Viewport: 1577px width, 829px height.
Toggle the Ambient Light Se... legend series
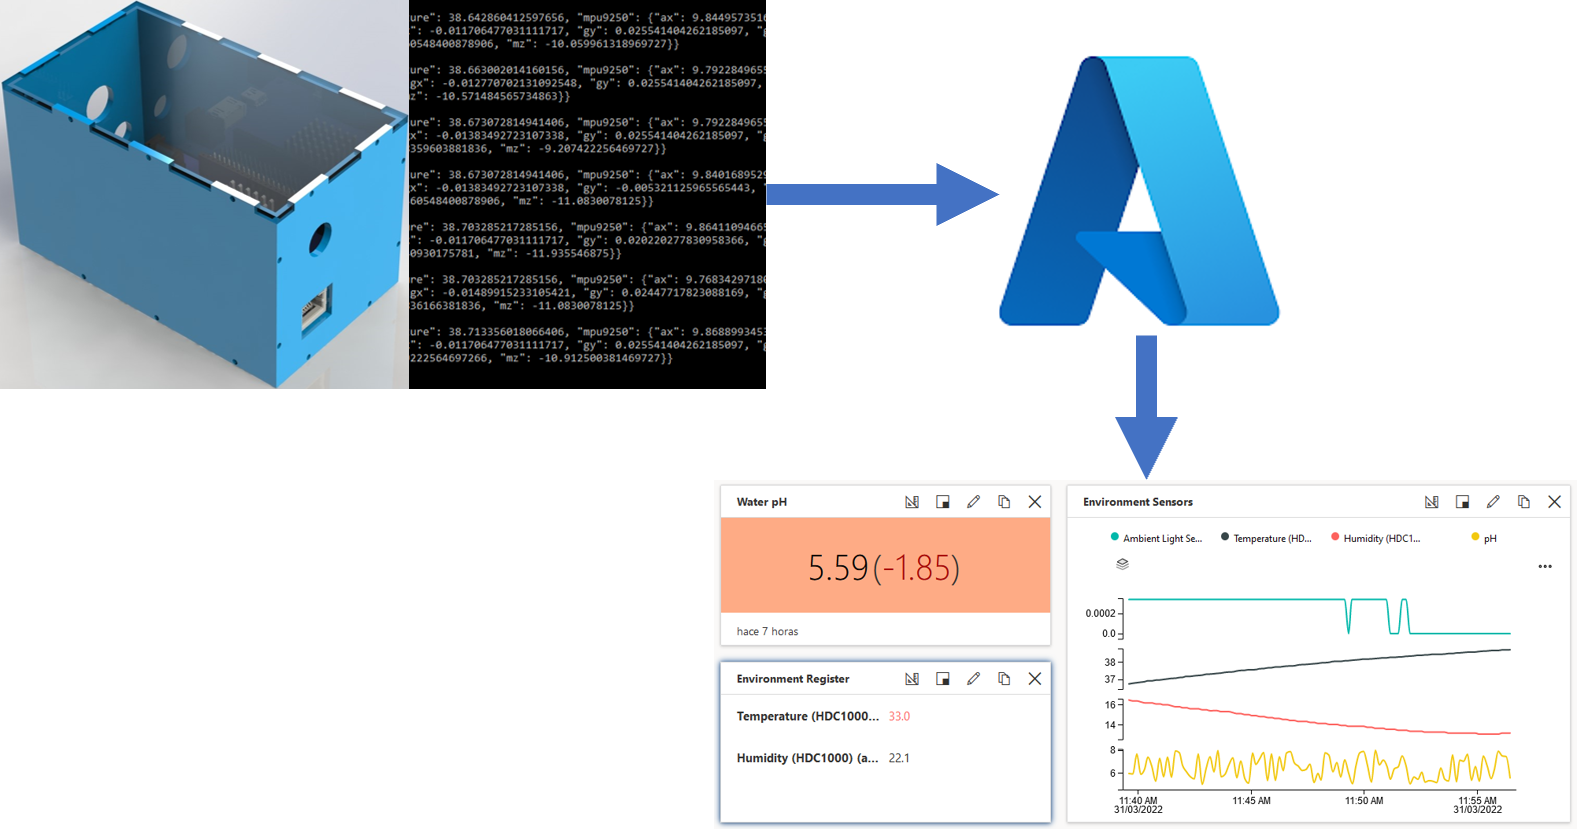1156,538
